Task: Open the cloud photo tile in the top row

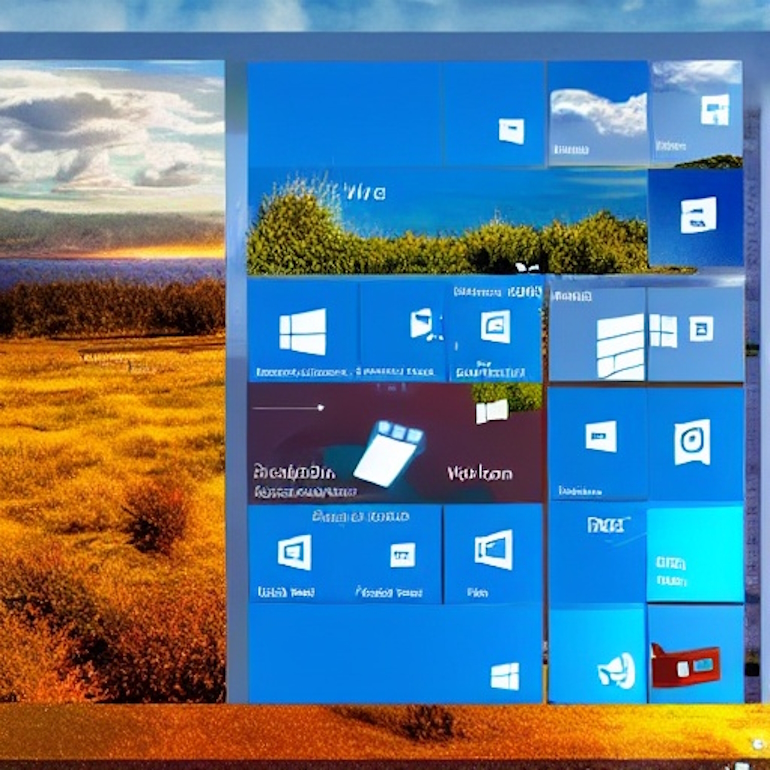Action: 598,113
